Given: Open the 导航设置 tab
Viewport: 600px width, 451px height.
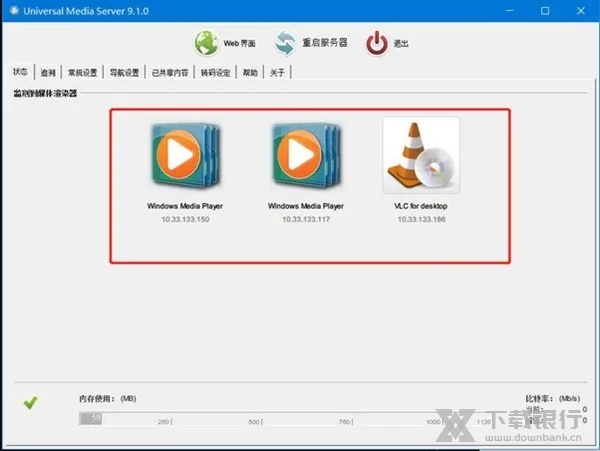Looking at the screenshot, I should coord(124,72).
